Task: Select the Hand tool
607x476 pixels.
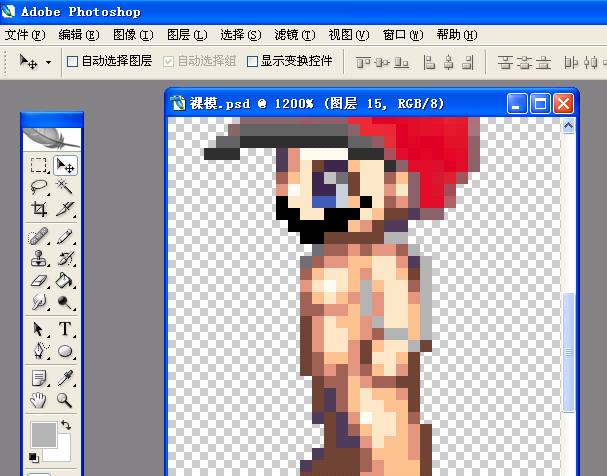Action: [39, 400]
